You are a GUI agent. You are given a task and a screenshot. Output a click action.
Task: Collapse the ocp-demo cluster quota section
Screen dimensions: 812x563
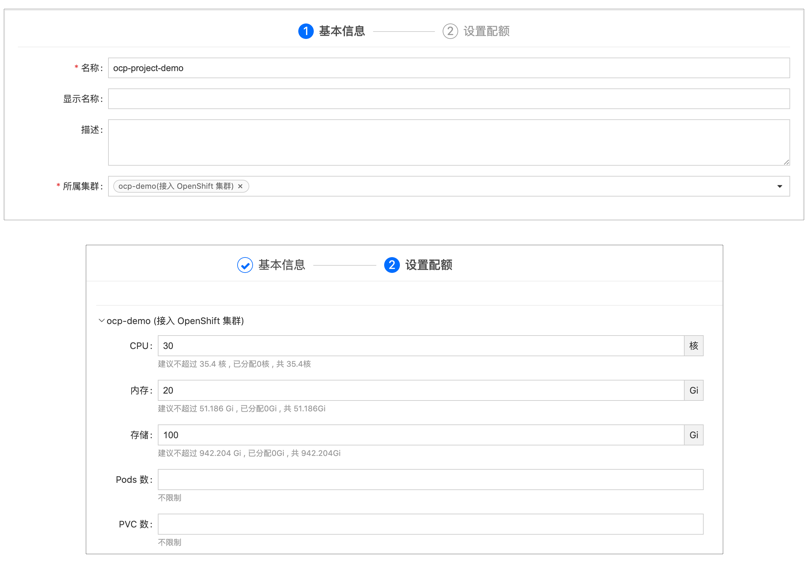(102, 321)
